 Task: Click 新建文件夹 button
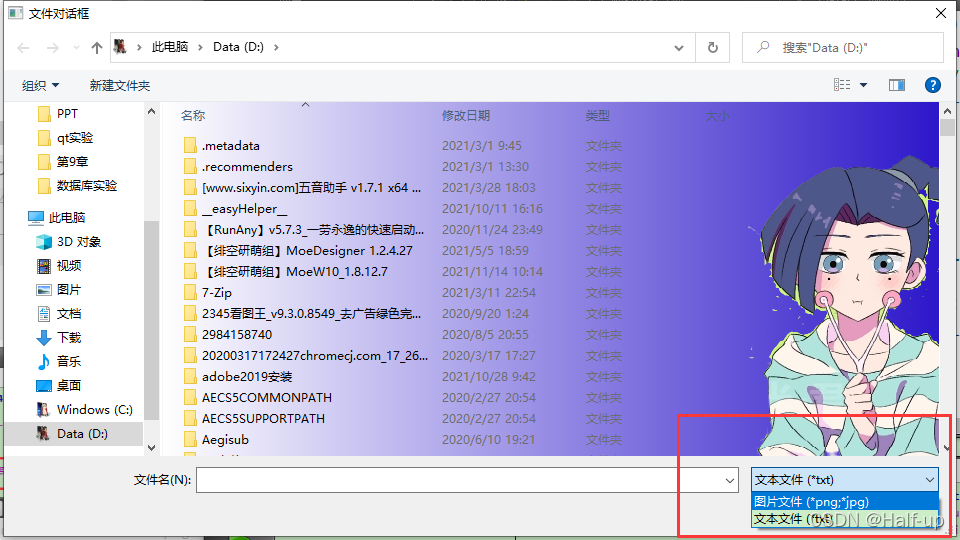tap(120, 85)
